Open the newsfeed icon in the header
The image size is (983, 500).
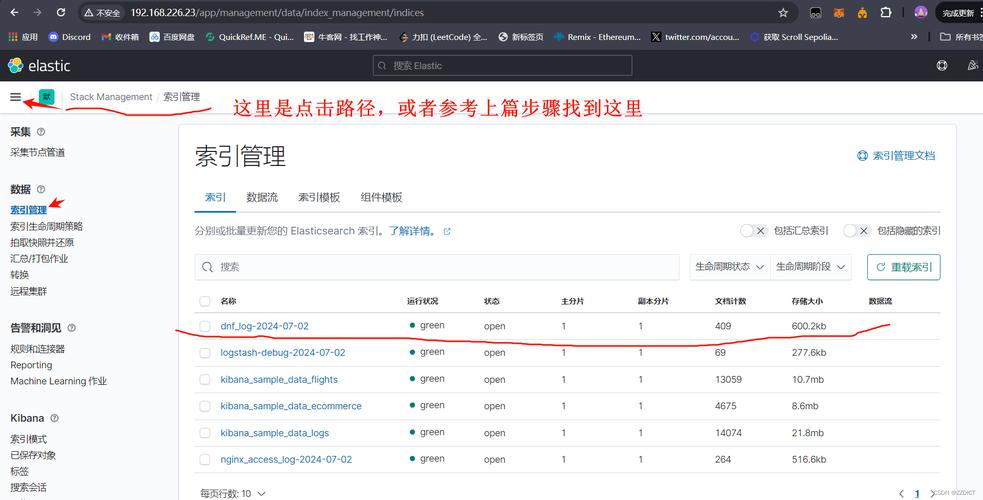[972, 65]
